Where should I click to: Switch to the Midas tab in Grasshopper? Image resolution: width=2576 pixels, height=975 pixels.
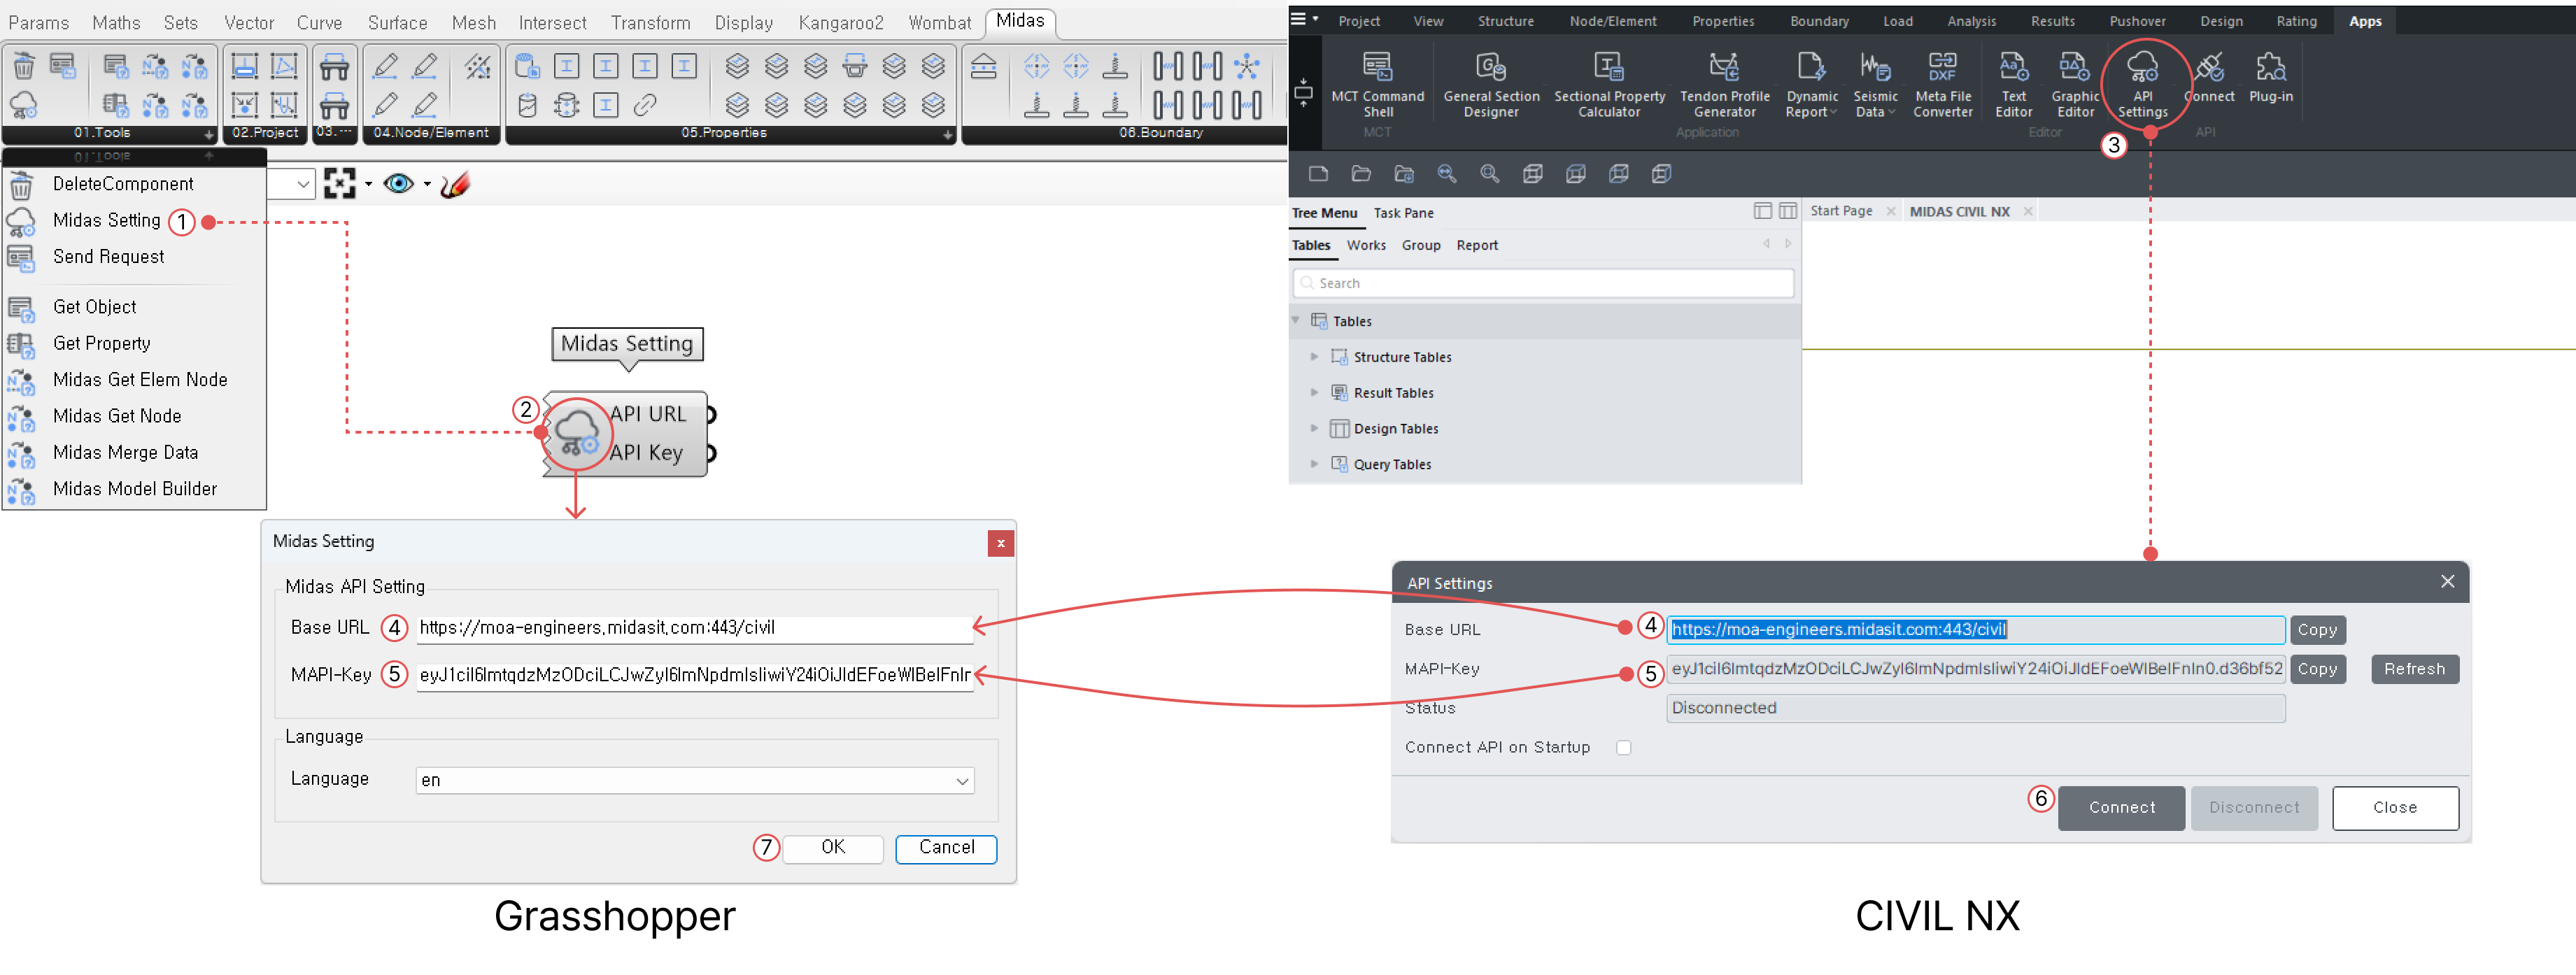pos(1020,21)
